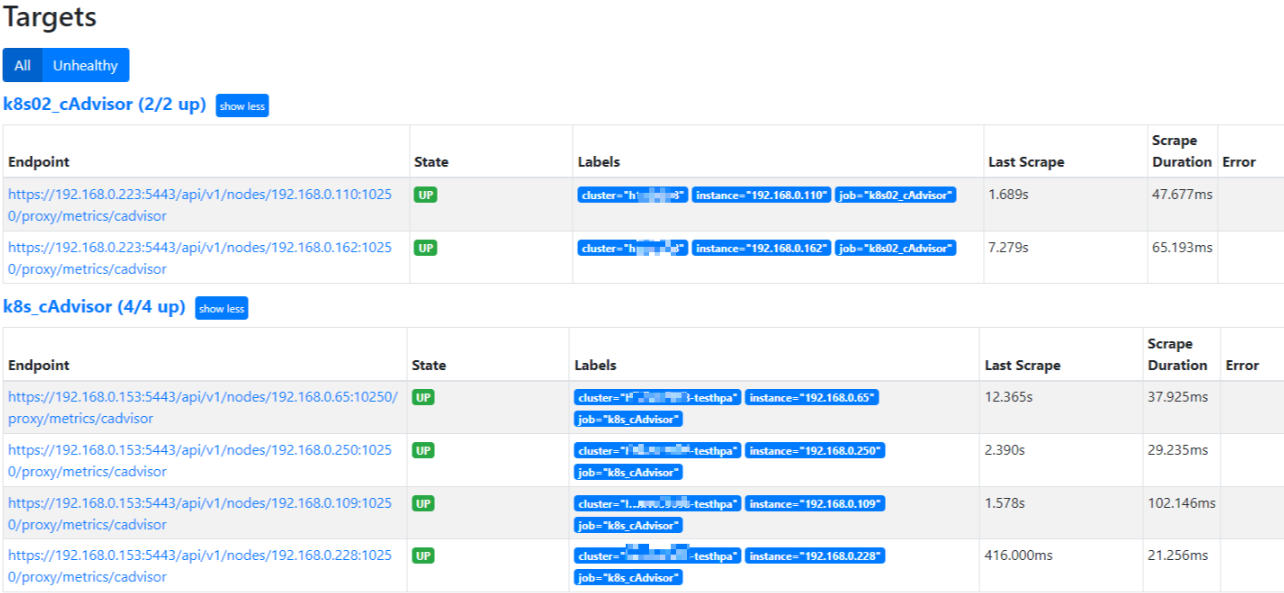Open the k8s02_cAdvisor (2/2 up) heading link
The image size is (1284, 593).
tap(105, 104)
